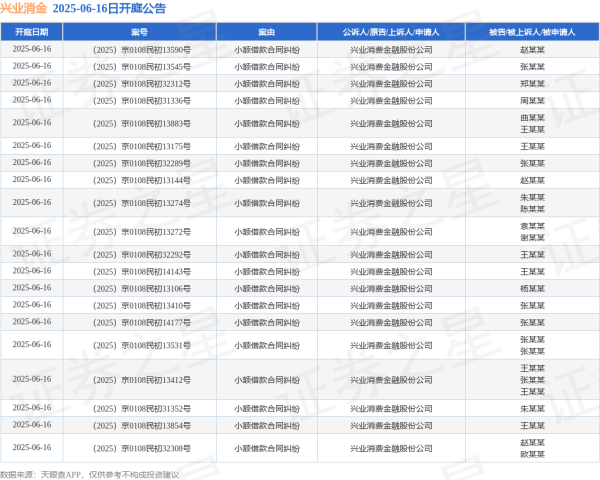Click case number 京0108民初13883号
The height and width of the screenshot is (480, 600).
tap(156, 123)
